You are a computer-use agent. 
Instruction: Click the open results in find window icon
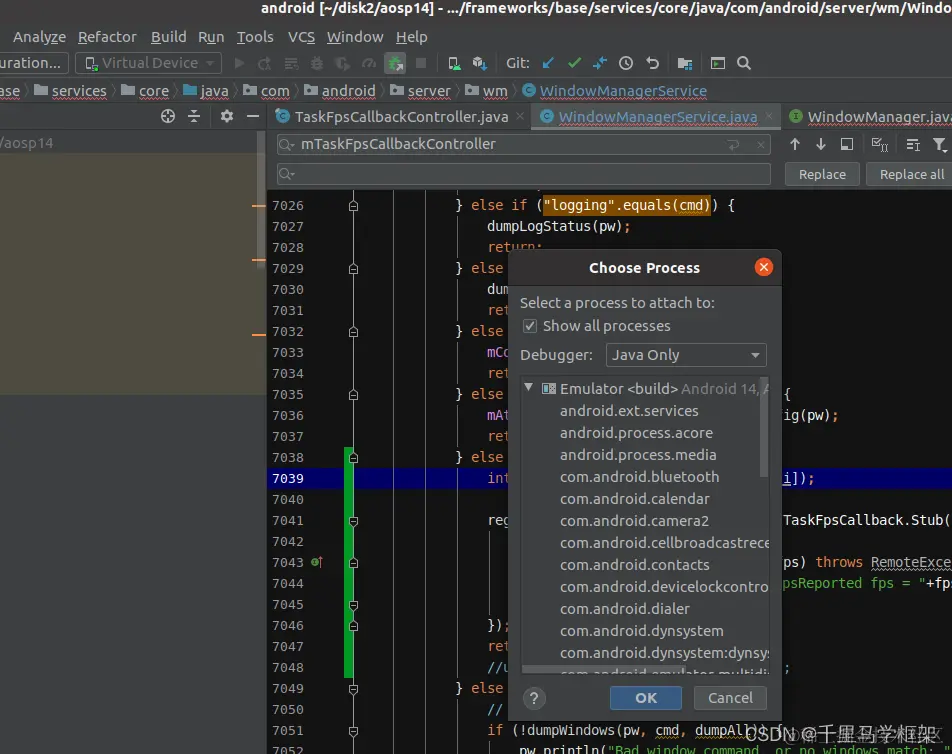tap(846, 144)
